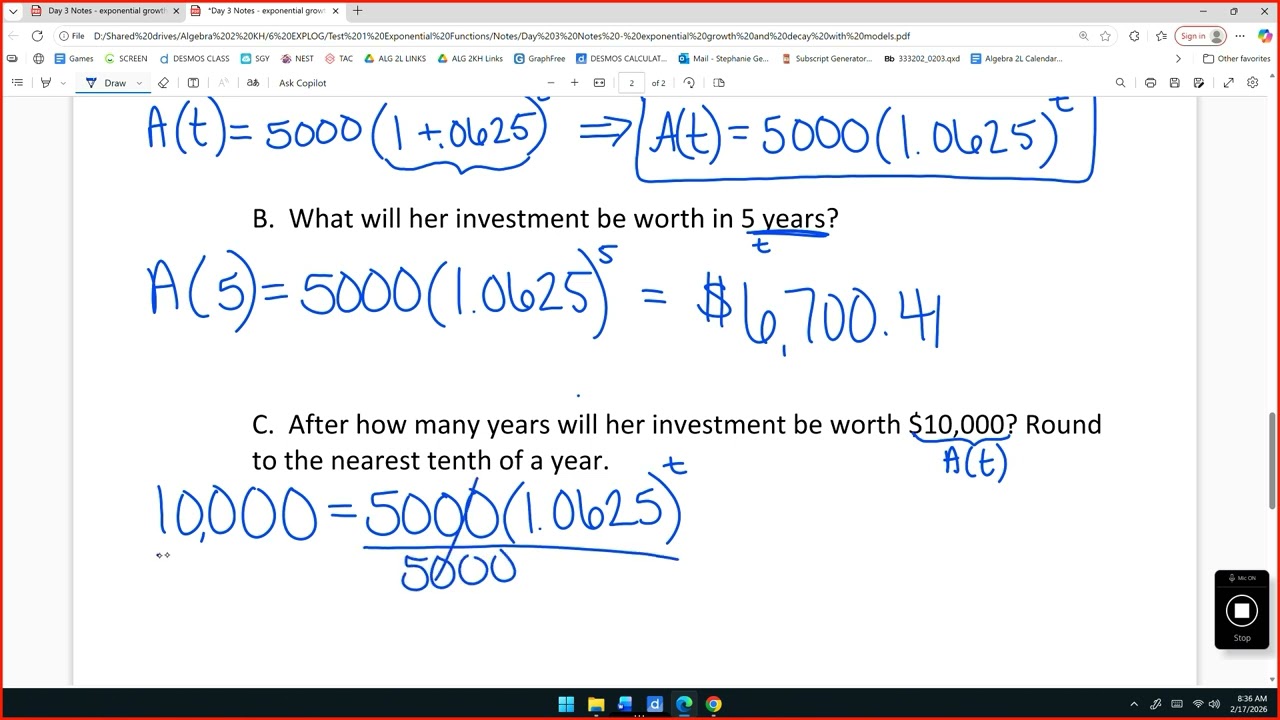Image resolution: width=1280 pixels, height=720 pixels.
Task: Open the Translate tool
Action: (x=253, y=83)
